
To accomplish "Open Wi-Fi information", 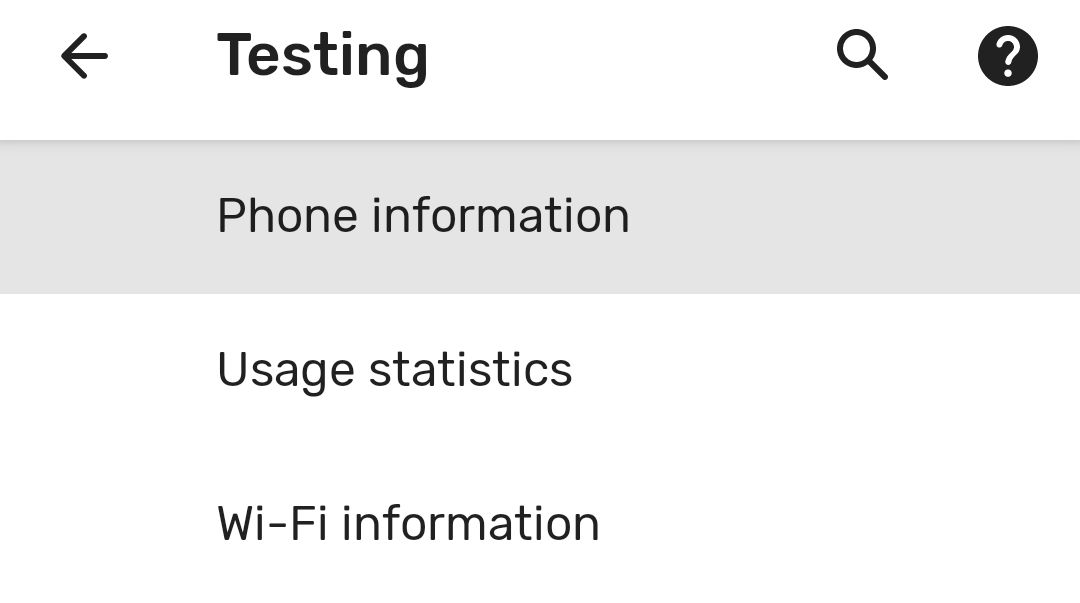I will [408, 524].
